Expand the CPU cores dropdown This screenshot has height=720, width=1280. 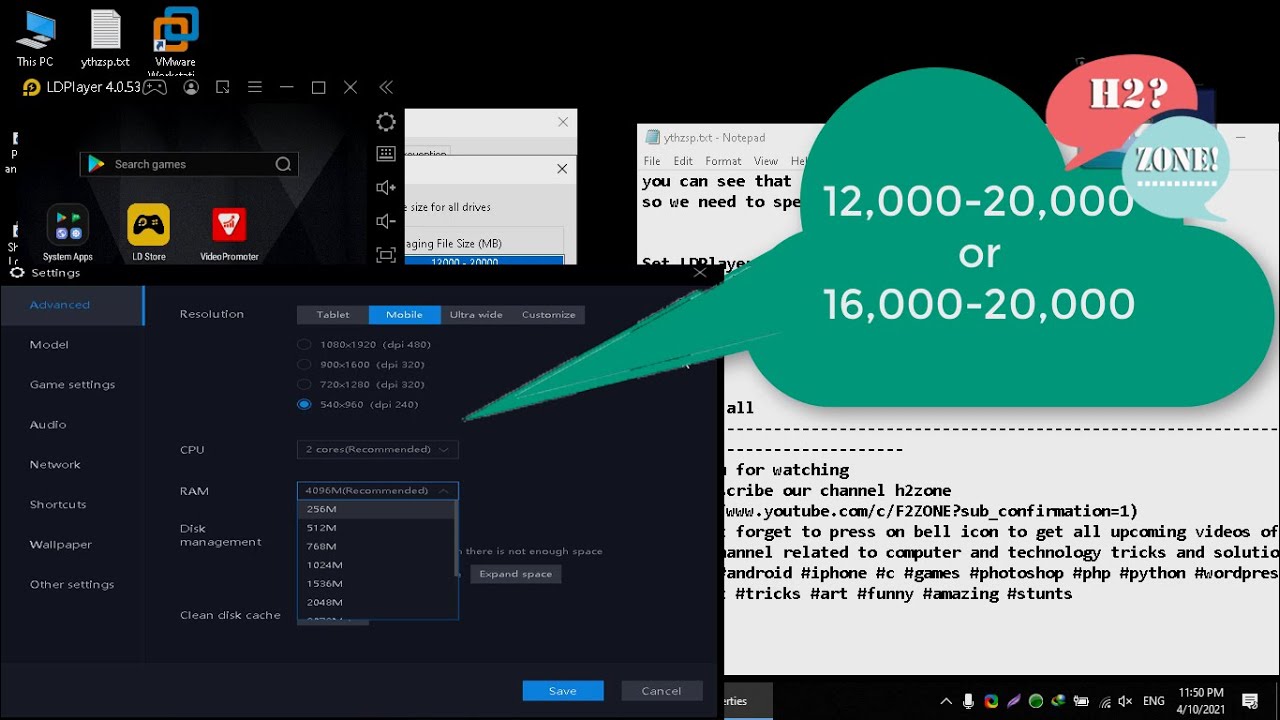(378, 449)
